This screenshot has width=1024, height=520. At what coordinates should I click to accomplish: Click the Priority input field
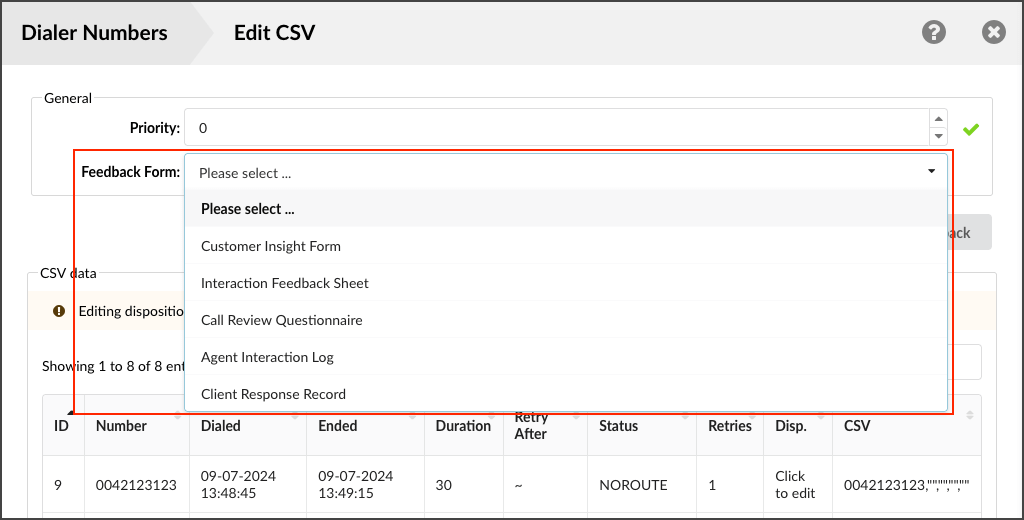[x=557, y=127]
